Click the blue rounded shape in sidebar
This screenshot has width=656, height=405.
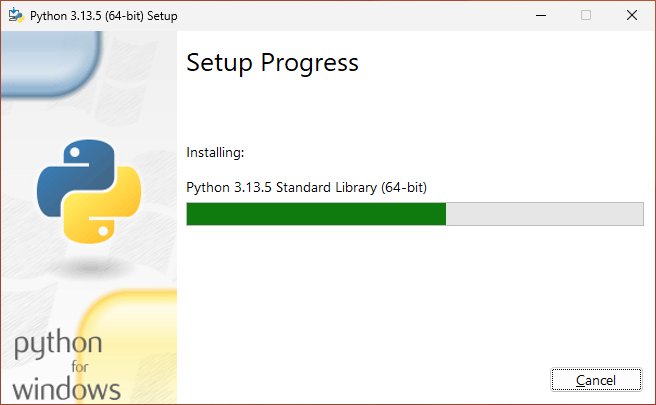click(x=49, y=63)
